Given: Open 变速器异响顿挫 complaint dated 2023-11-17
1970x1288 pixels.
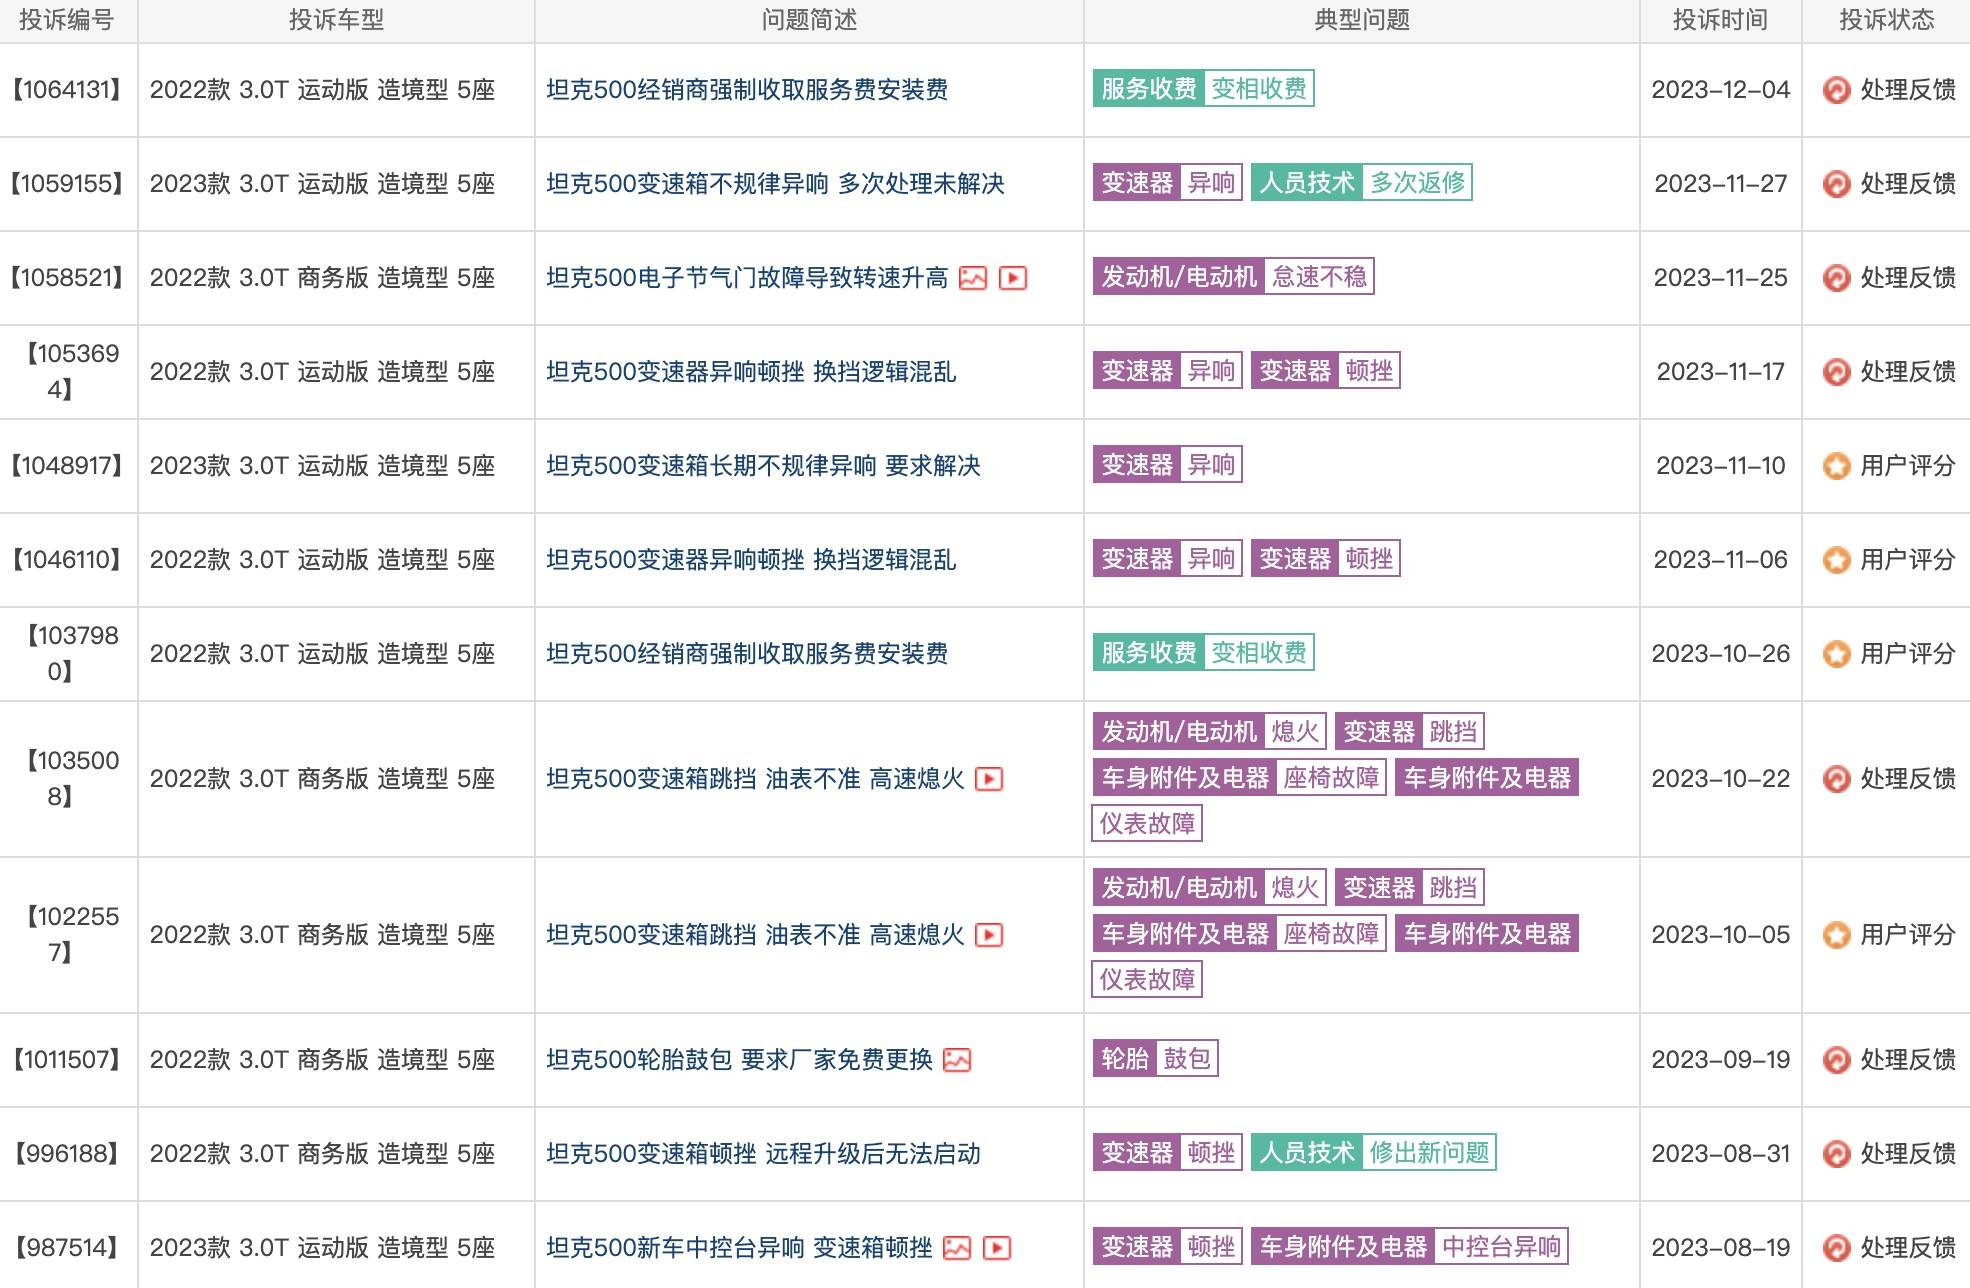Looking at the screenshot, I should pos(751,372).
